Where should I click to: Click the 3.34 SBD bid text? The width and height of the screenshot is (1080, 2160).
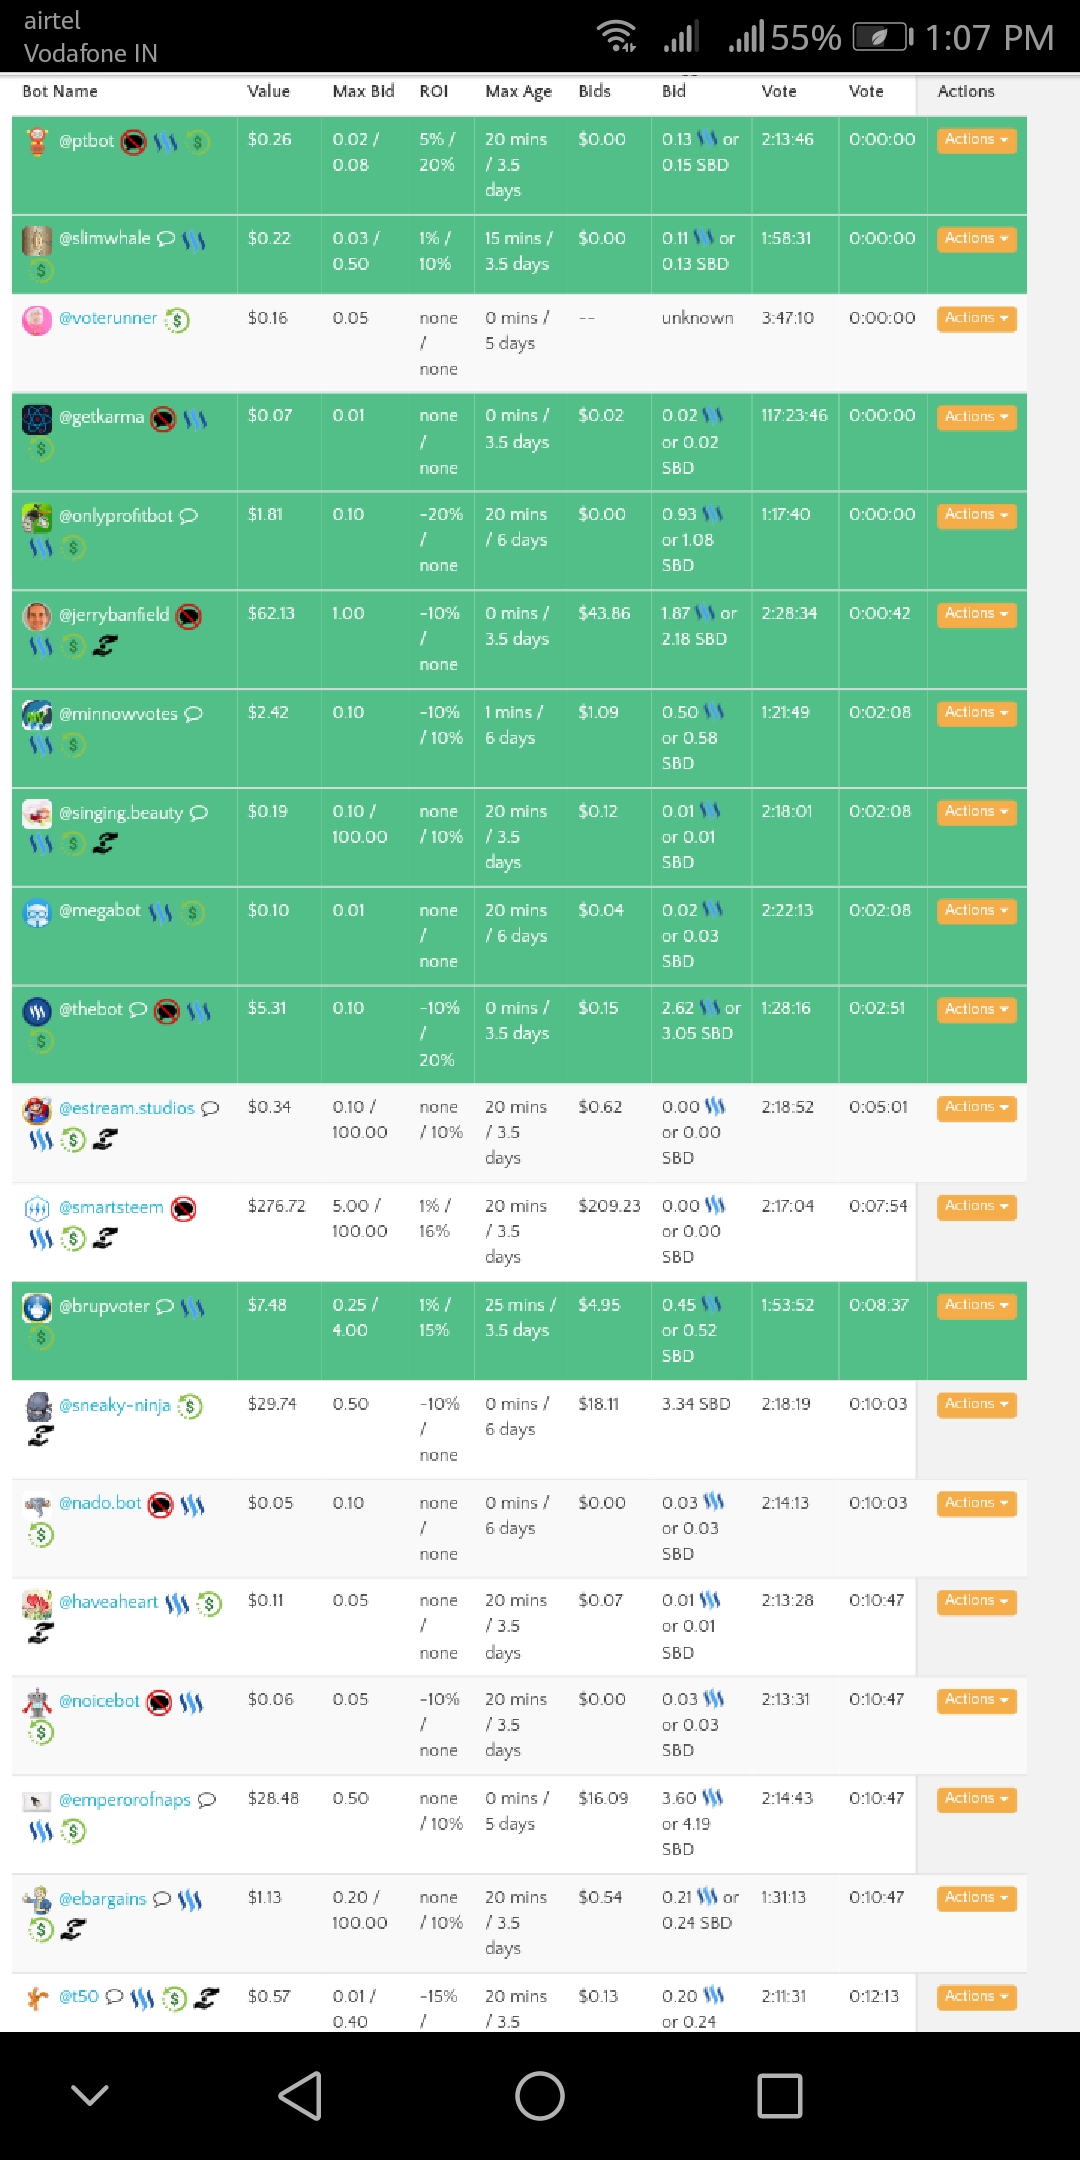pos(696,1404)
